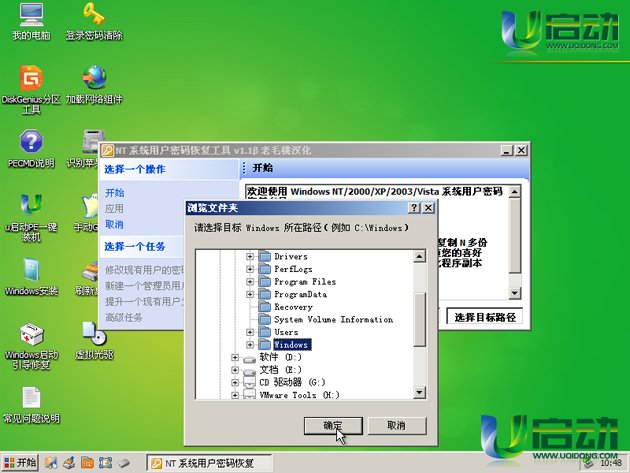The height and width of the screenshot is (473, 630).
Task: Click orange folder quick launch icon
Action: coord(87,463)
